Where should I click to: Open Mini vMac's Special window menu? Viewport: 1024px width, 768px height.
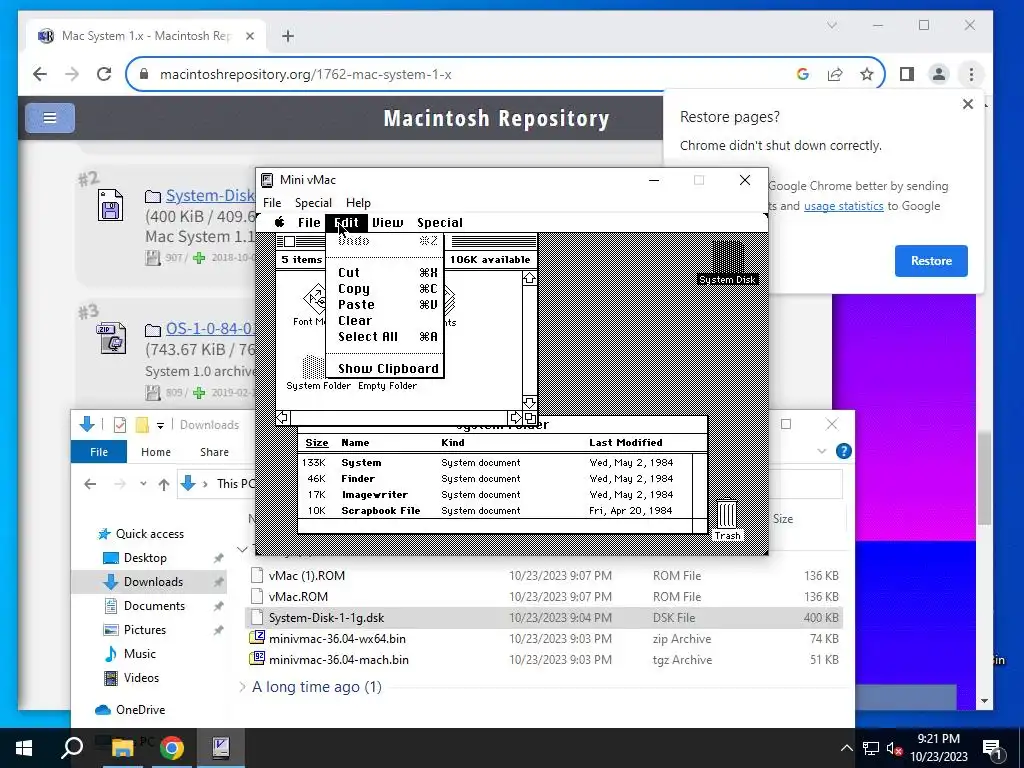pos(313,202)
